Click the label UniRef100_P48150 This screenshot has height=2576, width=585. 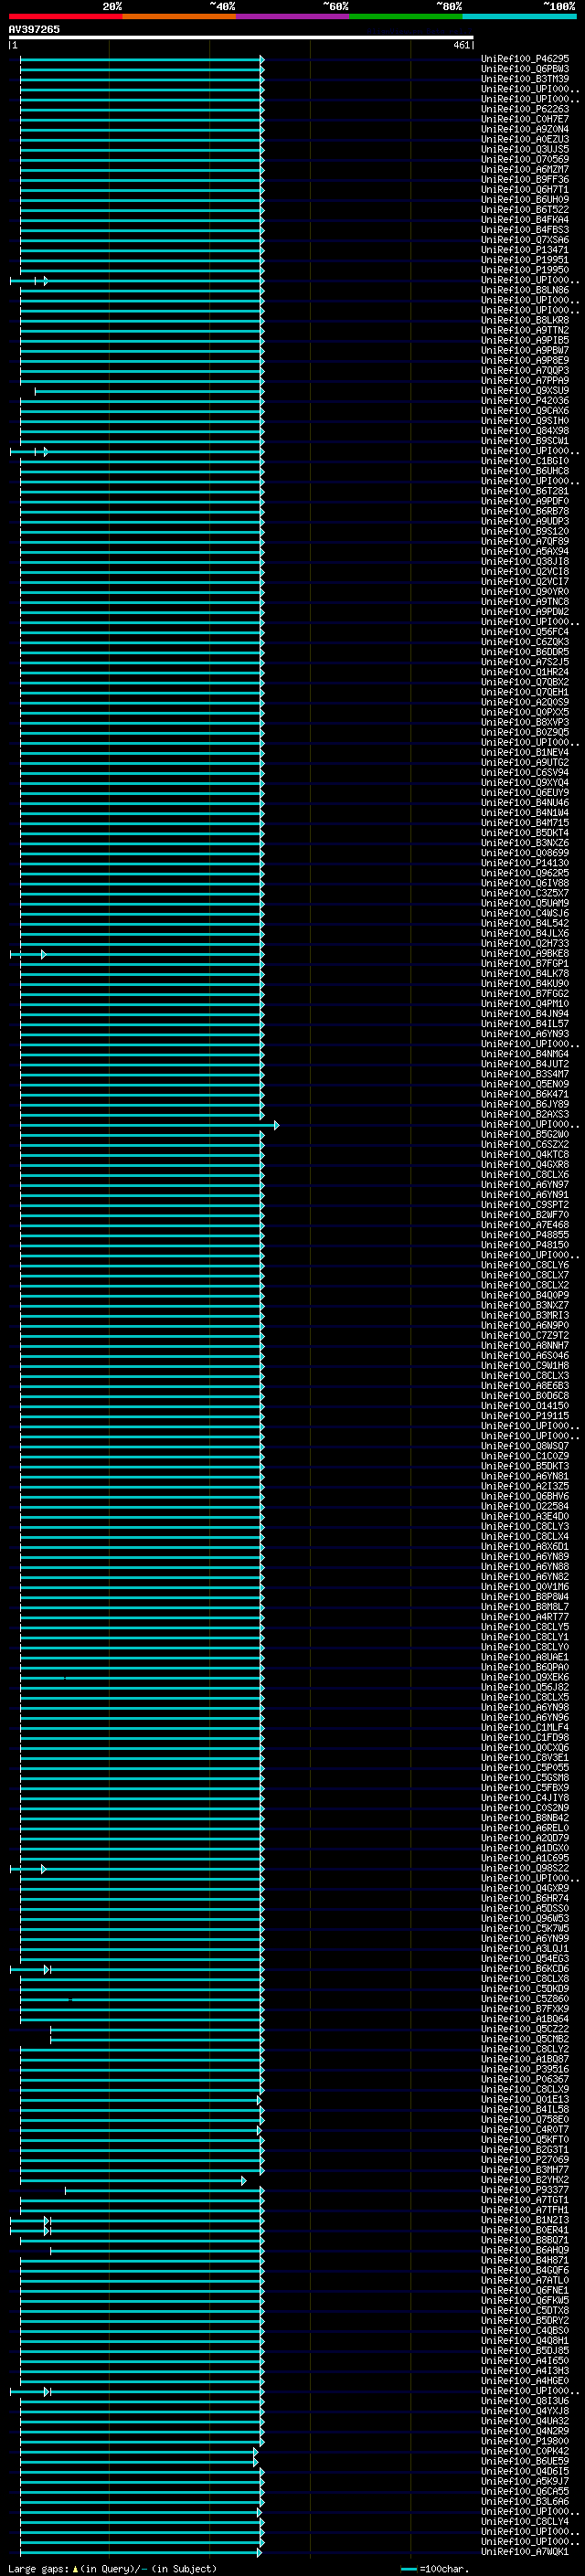pos(525,1245)
